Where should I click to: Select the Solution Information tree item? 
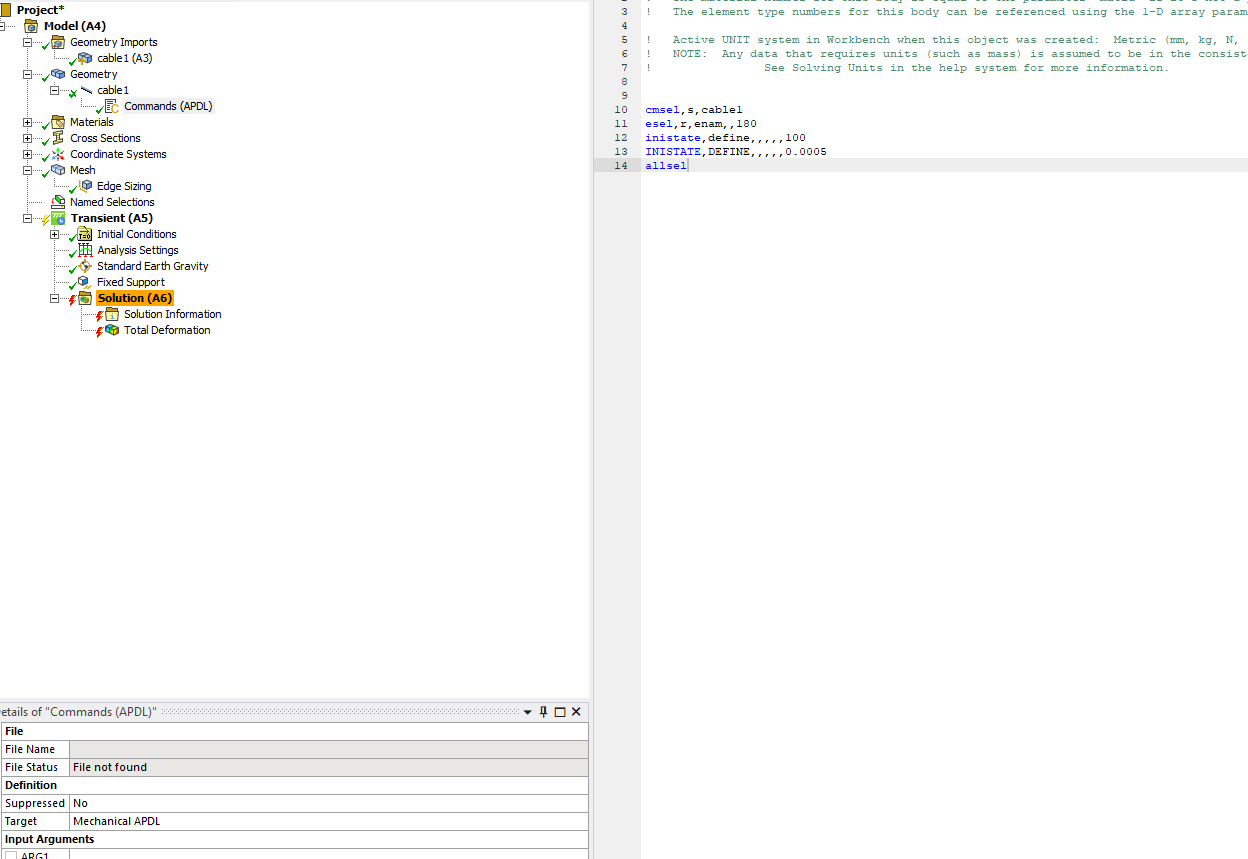pos(173,314)
